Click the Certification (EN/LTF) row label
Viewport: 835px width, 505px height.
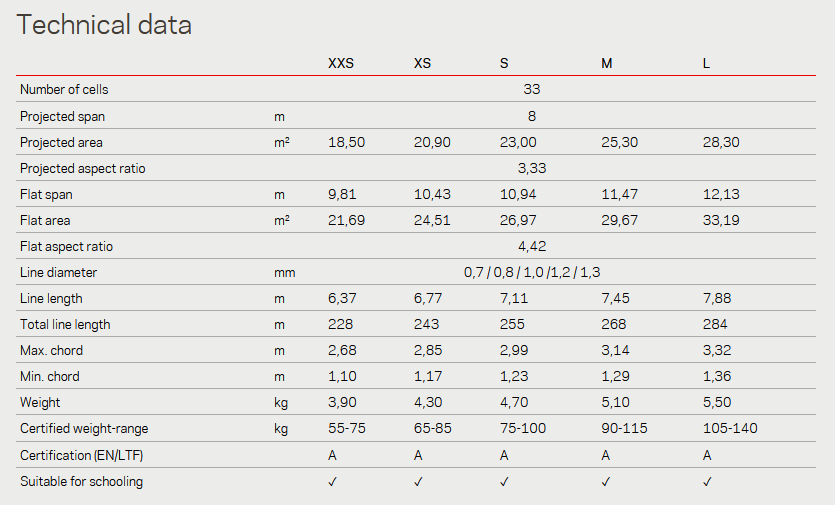(x=81, y=455)
